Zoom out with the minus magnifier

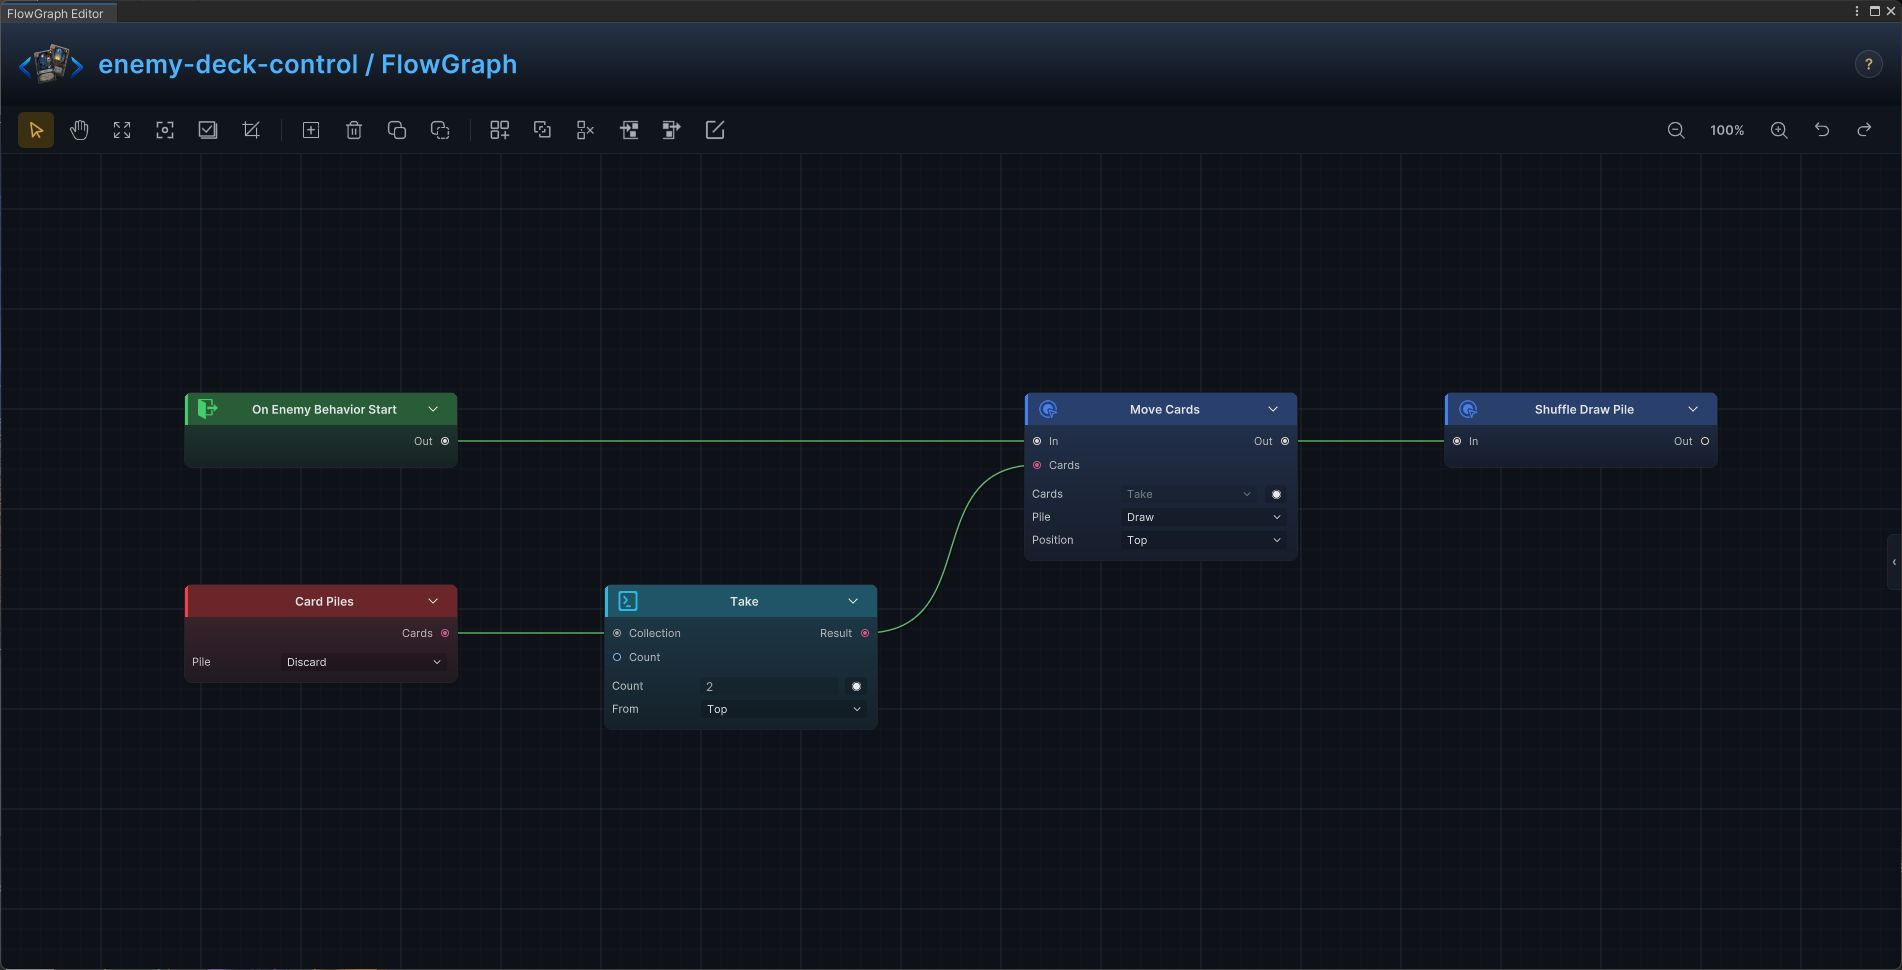point(1676,130)
